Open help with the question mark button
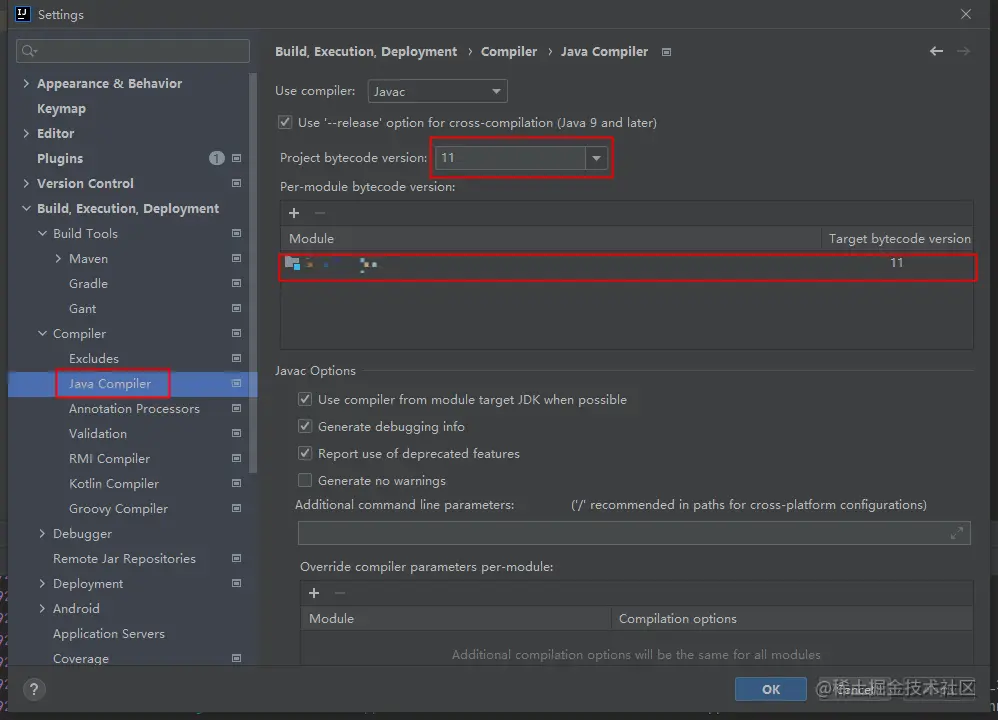 click(x=34, y=689)
